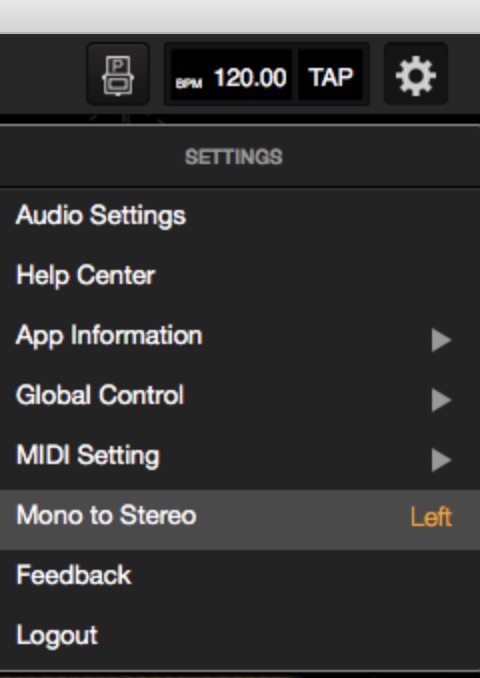Select App Information menu item
The width and height of the screenshot is (480, 678).
(x=240, y=336)
